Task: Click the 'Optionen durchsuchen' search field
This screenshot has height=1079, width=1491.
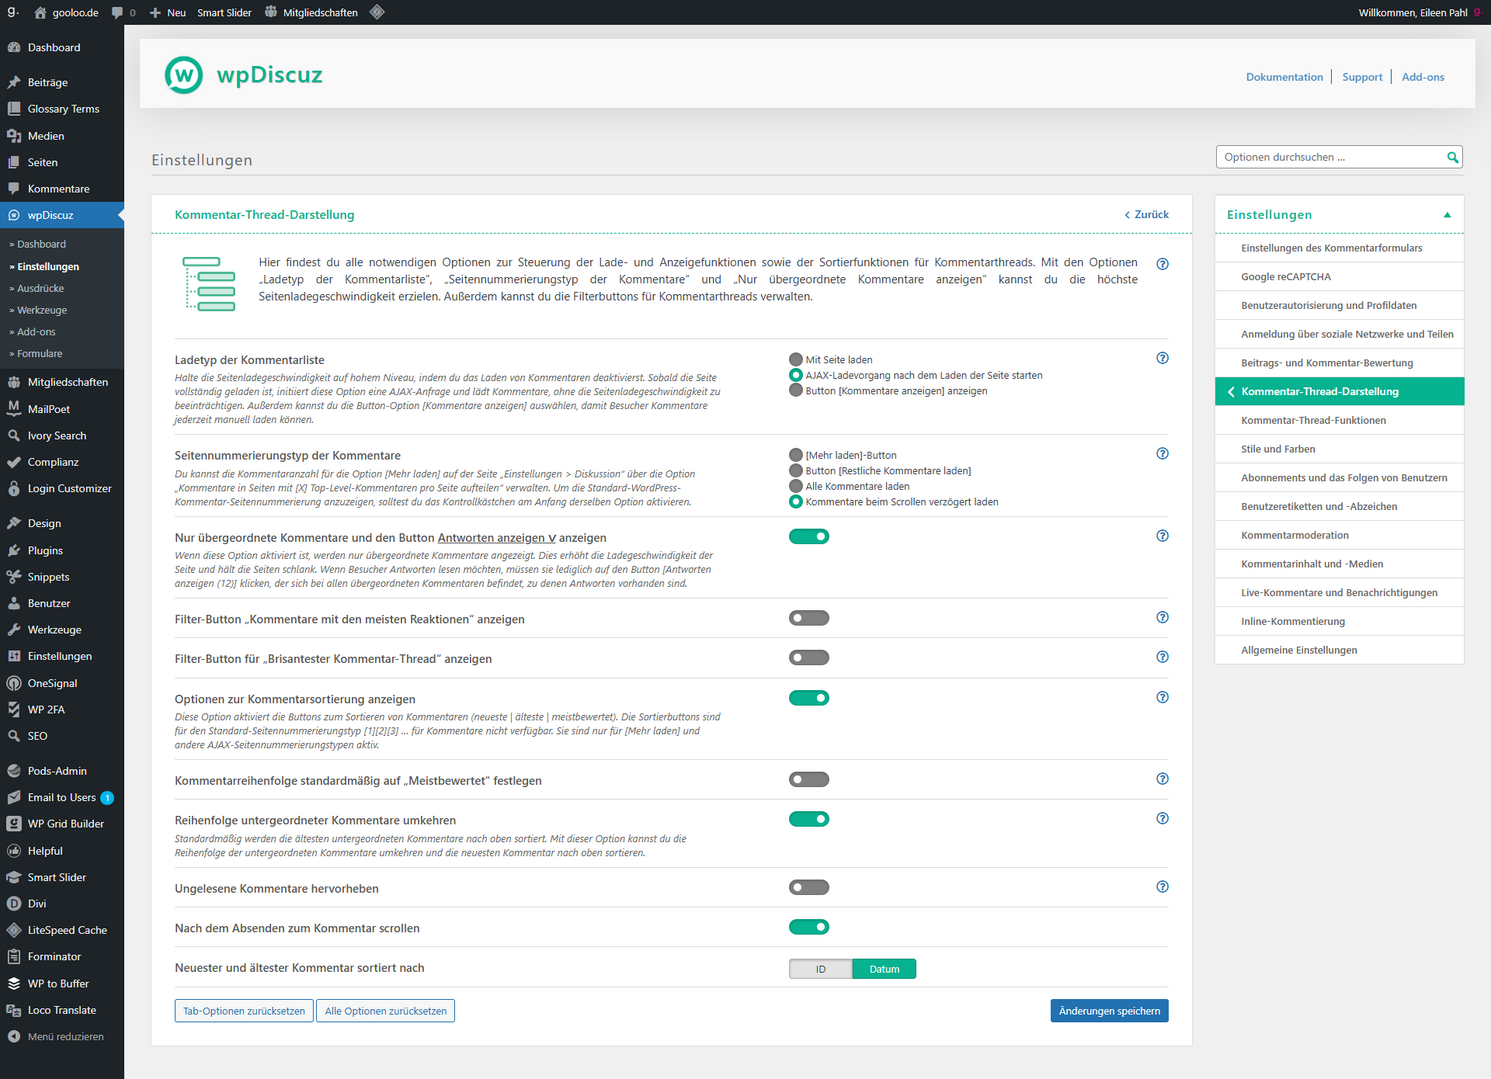Action: tap(1328, 157)
